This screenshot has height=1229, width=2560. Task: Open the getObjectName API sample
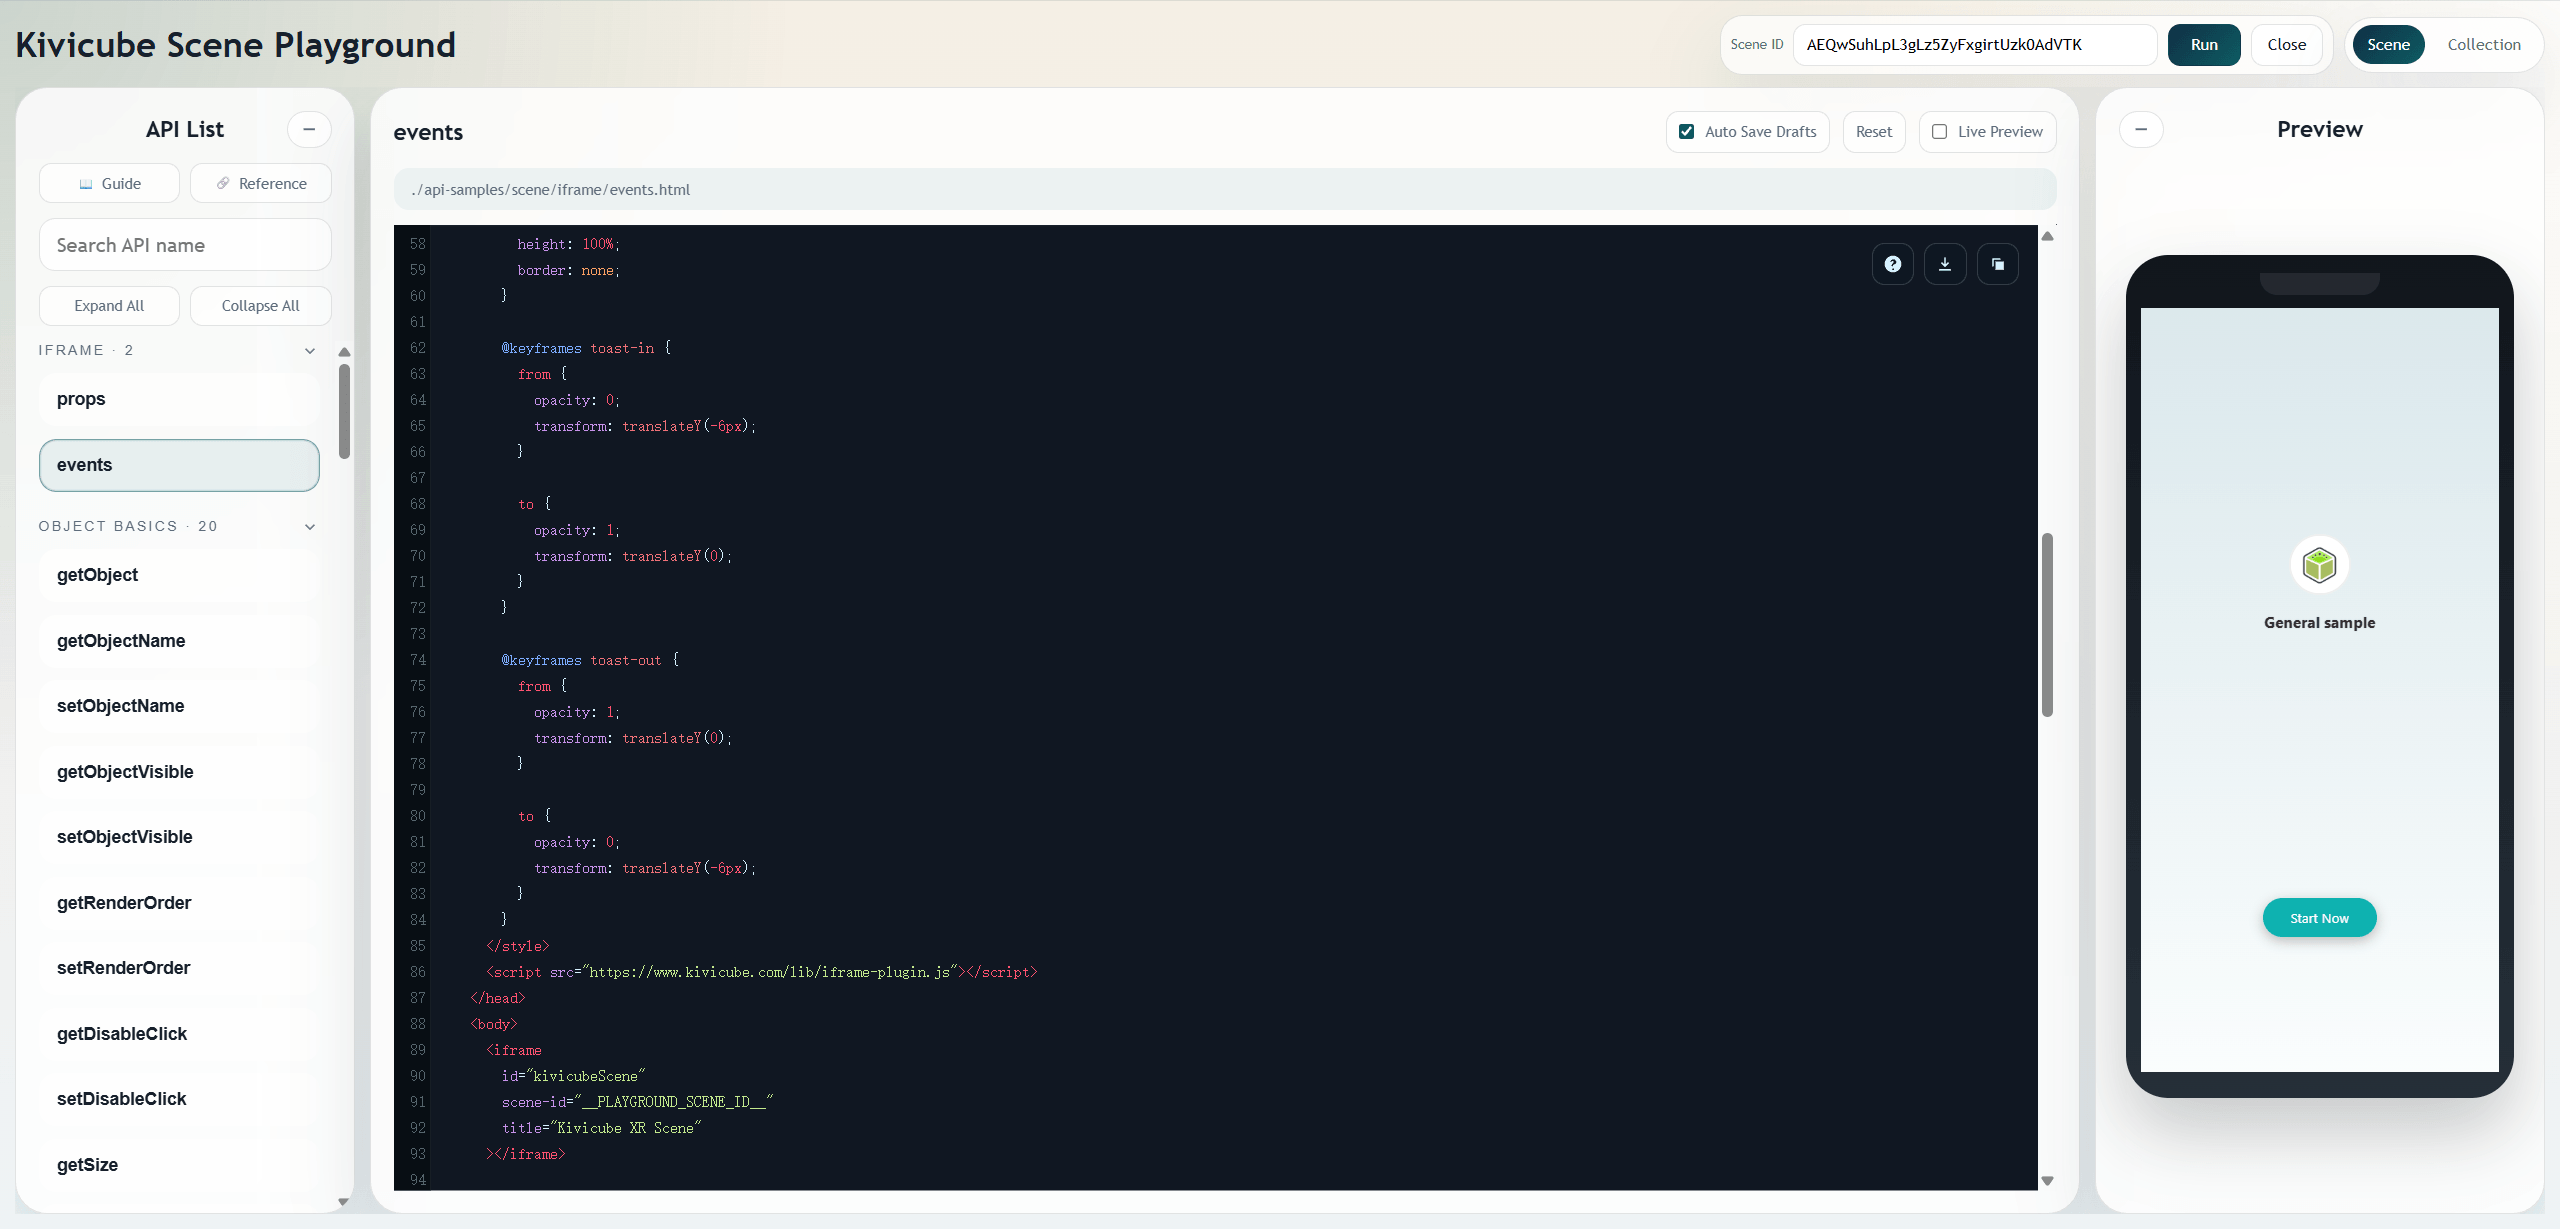tap(179, 641)
